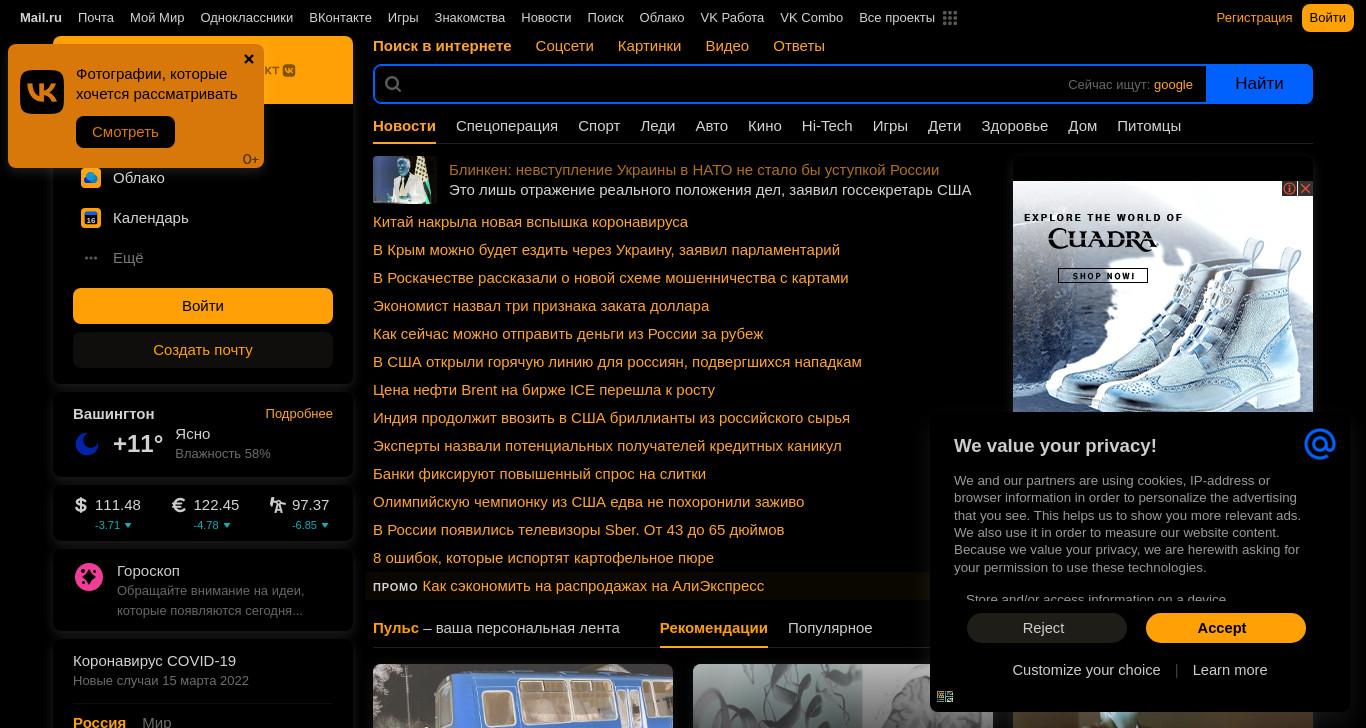Image resolution: width=1366 pixels, height=728 pixels.
Task: Select the Спецоперация news tab
Action: 507,126
